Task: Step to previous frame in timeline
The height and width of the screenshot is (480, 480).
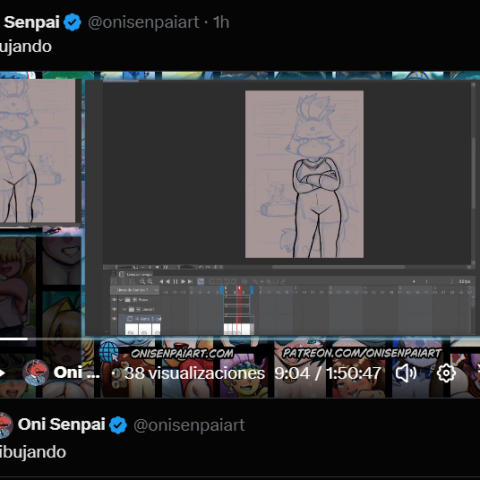Action: [x=168, y=281]
